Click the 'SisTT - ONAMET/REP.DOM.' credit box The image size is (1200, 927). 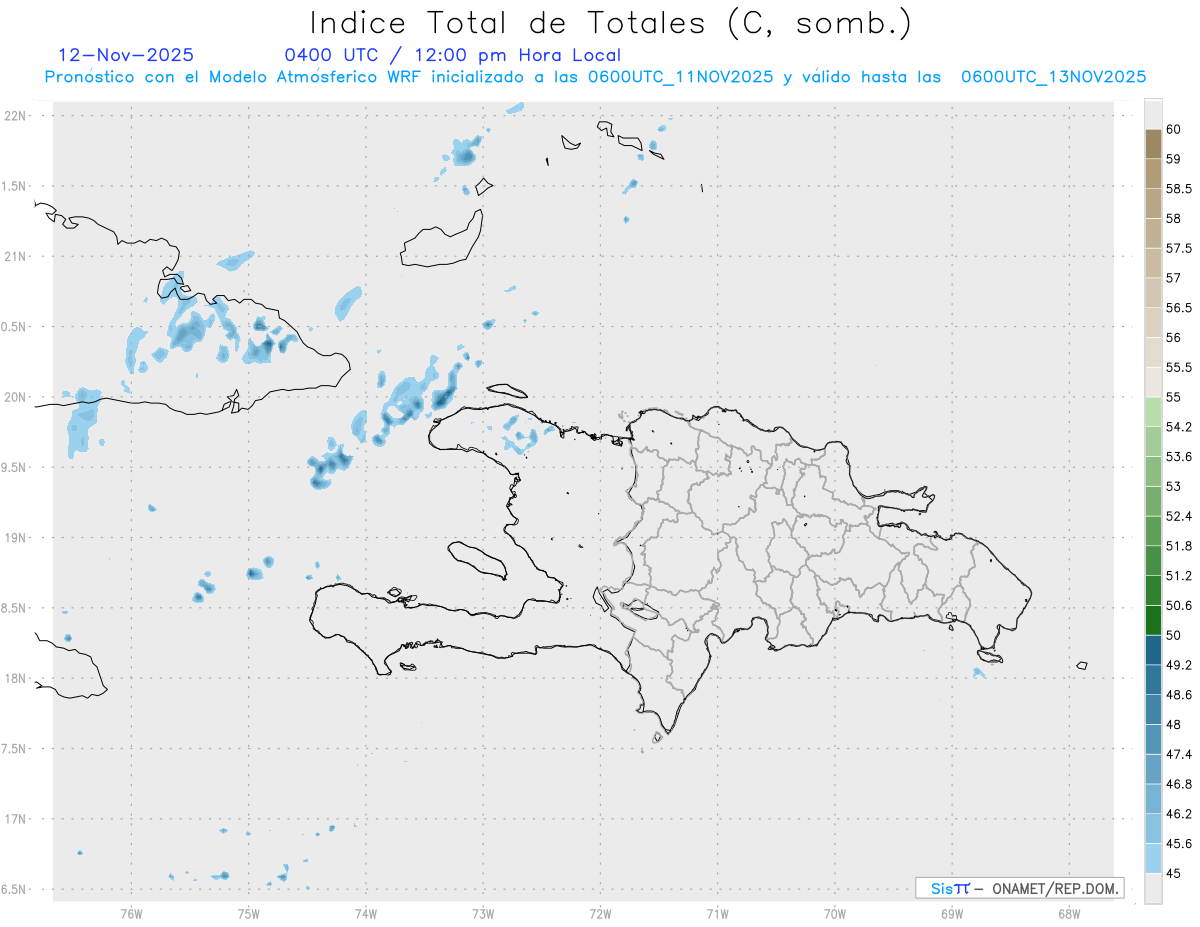click(1019, 888)
